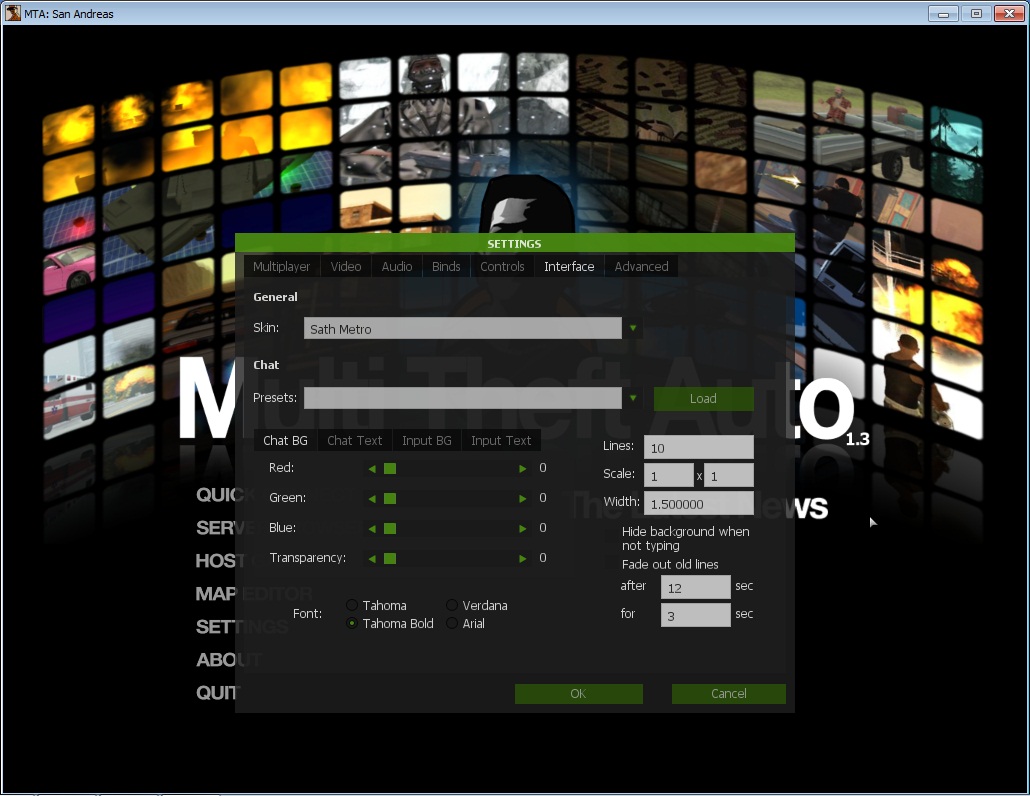Click the Transparency slider handle
The width and height of the screenshot is (1030, 796).
(390, 559)
